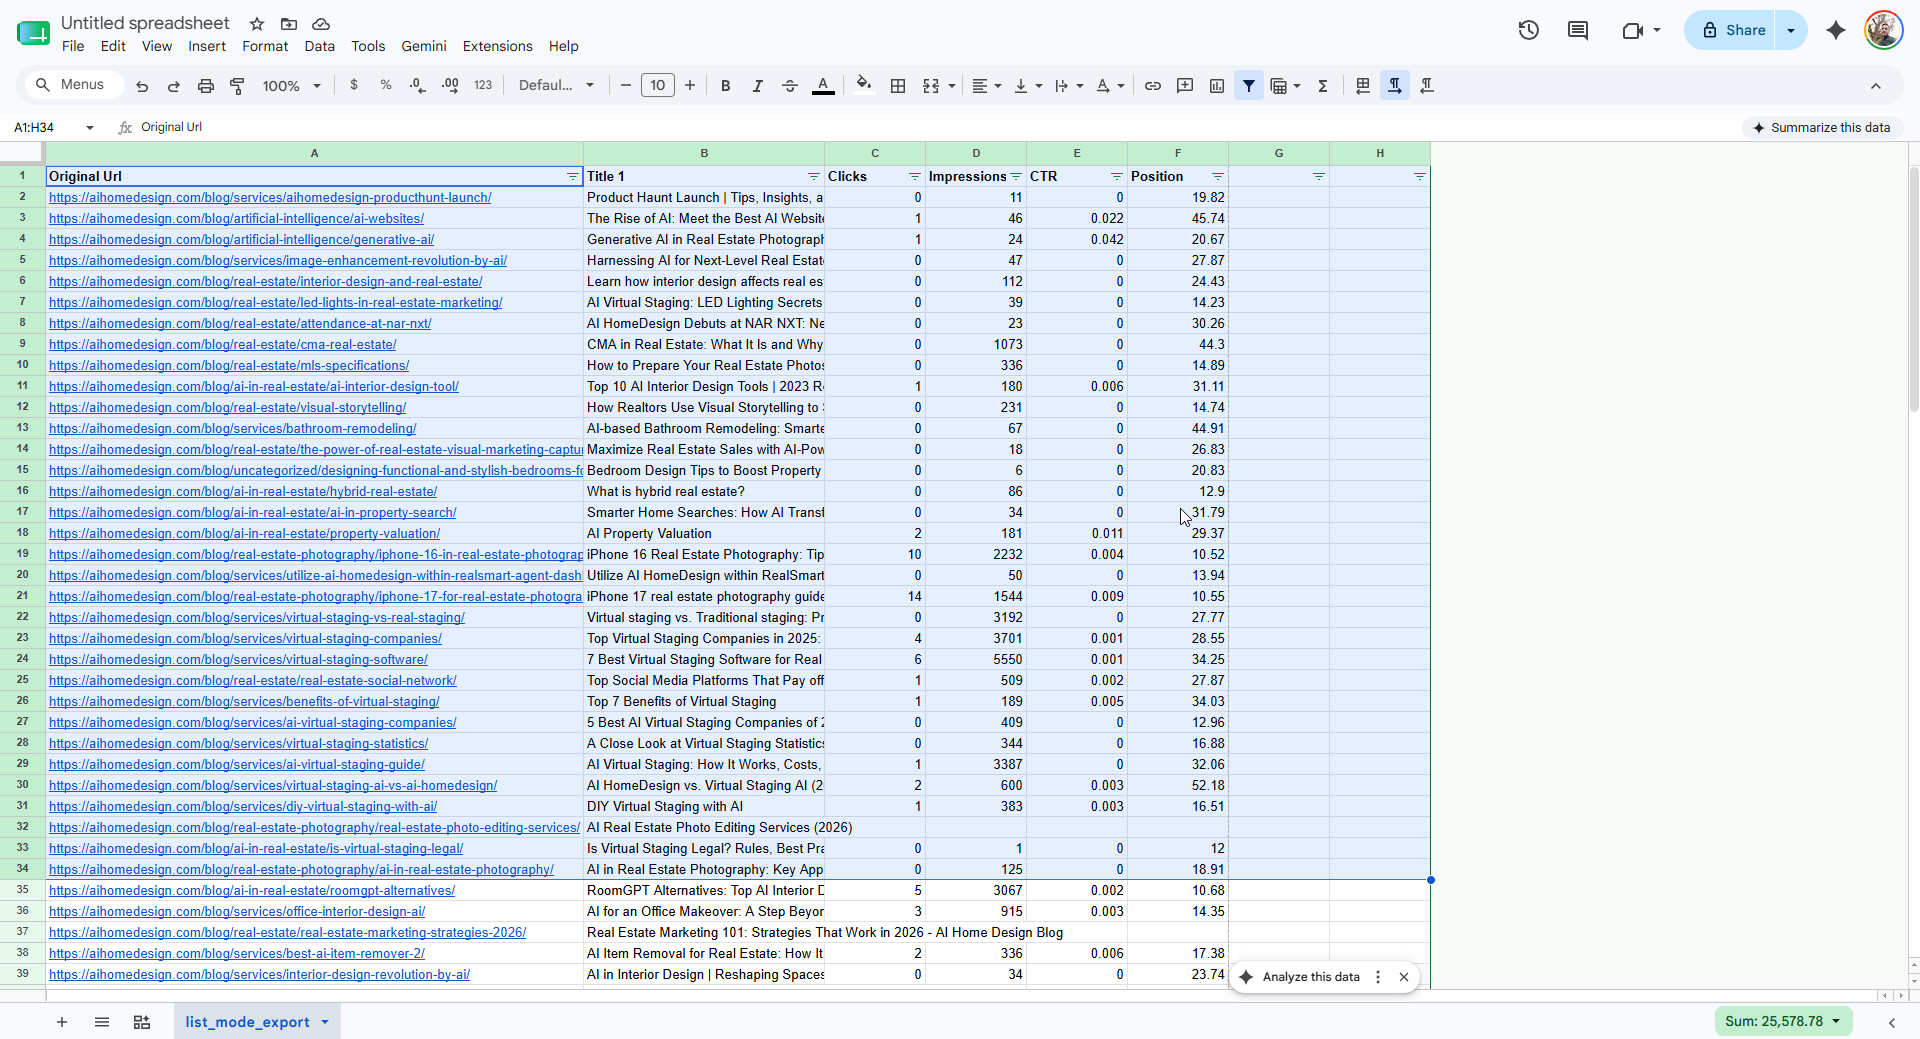Undo the last action
This screenshot has height=1039, width=1920.
click(142, 86)
